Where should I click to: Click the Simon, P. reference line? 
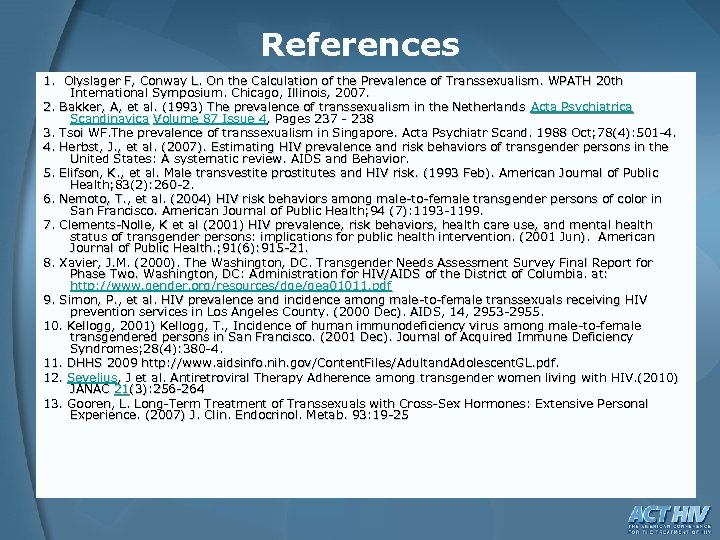click(x=345, y=306)
